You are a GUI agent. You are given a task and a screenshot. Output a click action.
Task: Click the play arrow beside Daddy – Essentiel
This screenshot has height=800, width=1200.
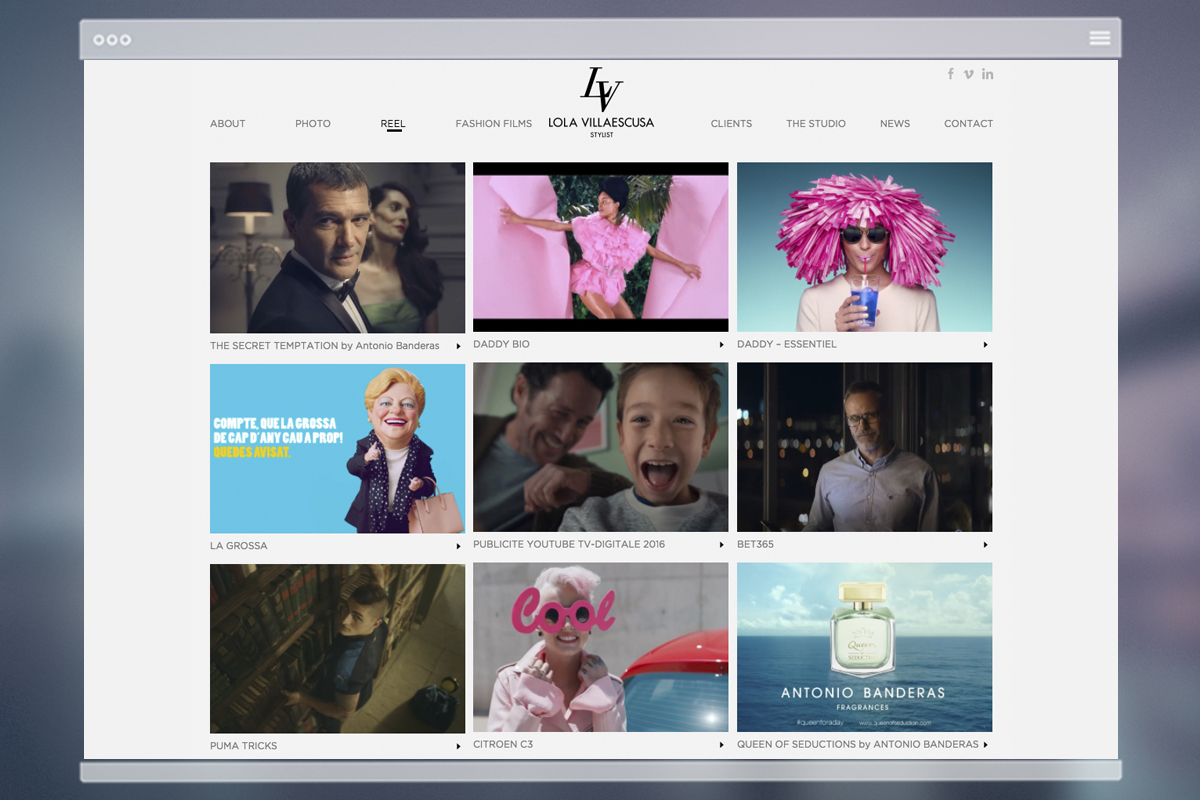point(985,344)
